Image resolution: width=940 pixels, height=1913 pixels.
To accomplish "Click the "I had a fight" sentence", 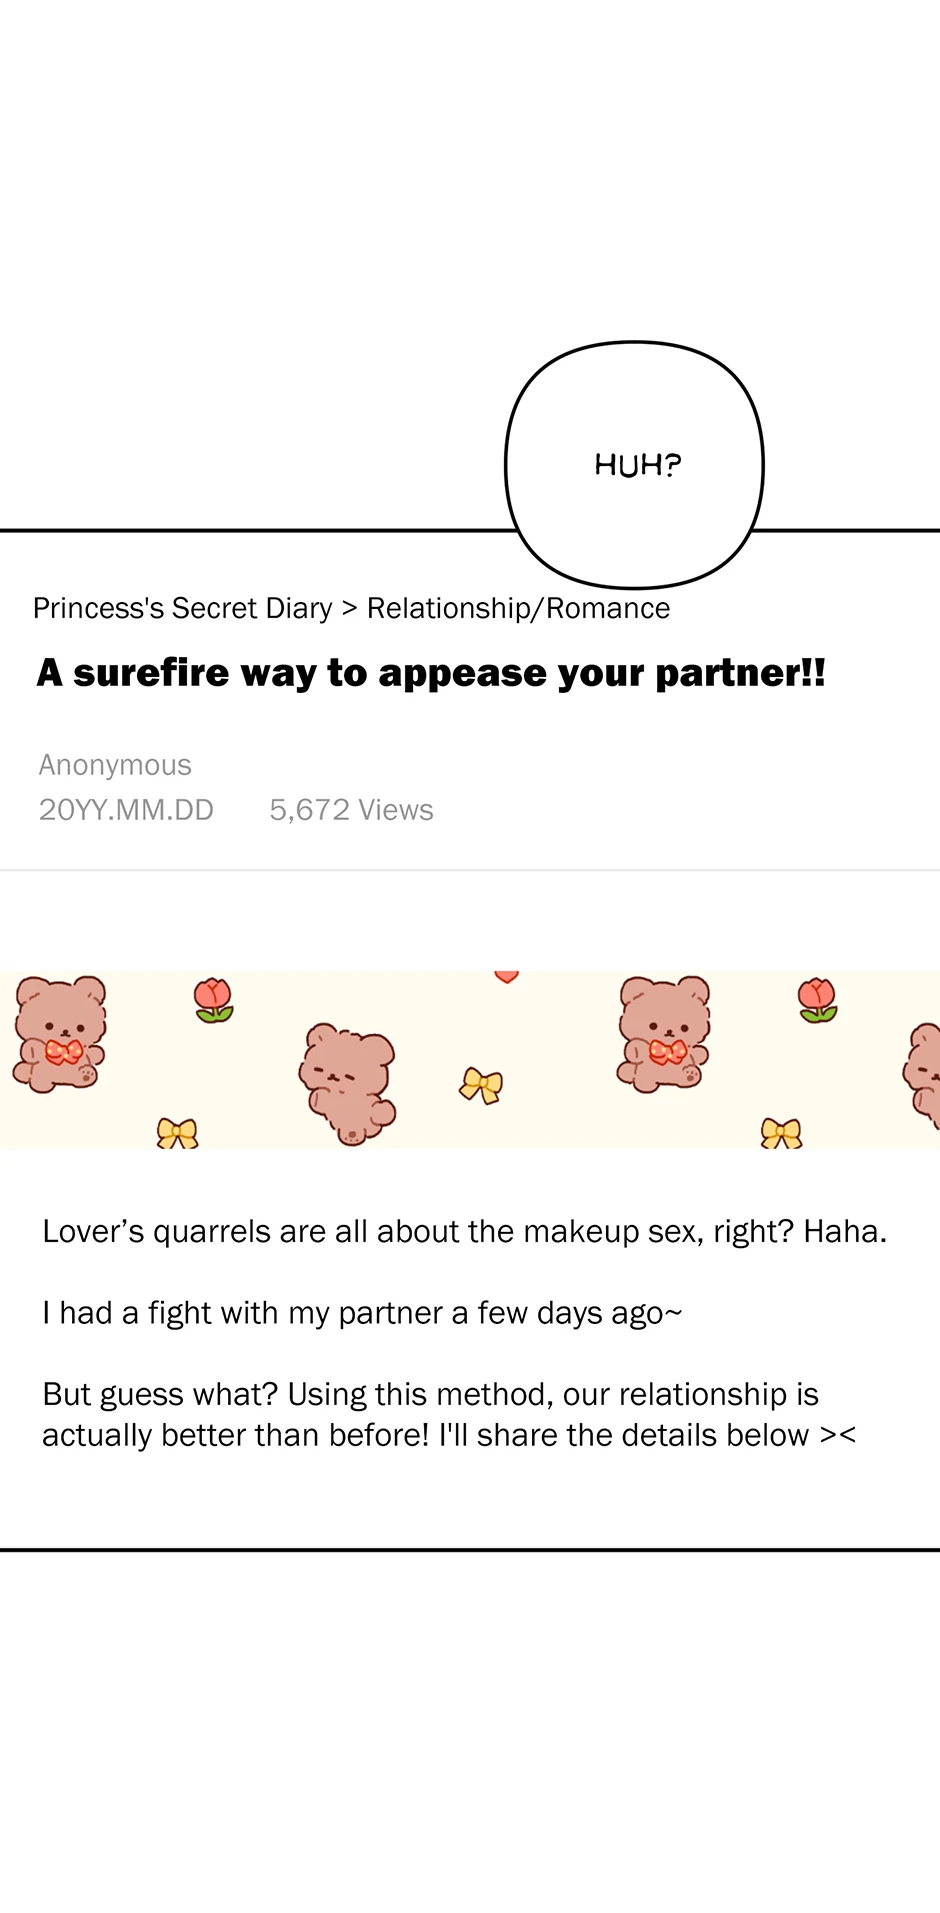I will pos(362,1313).
